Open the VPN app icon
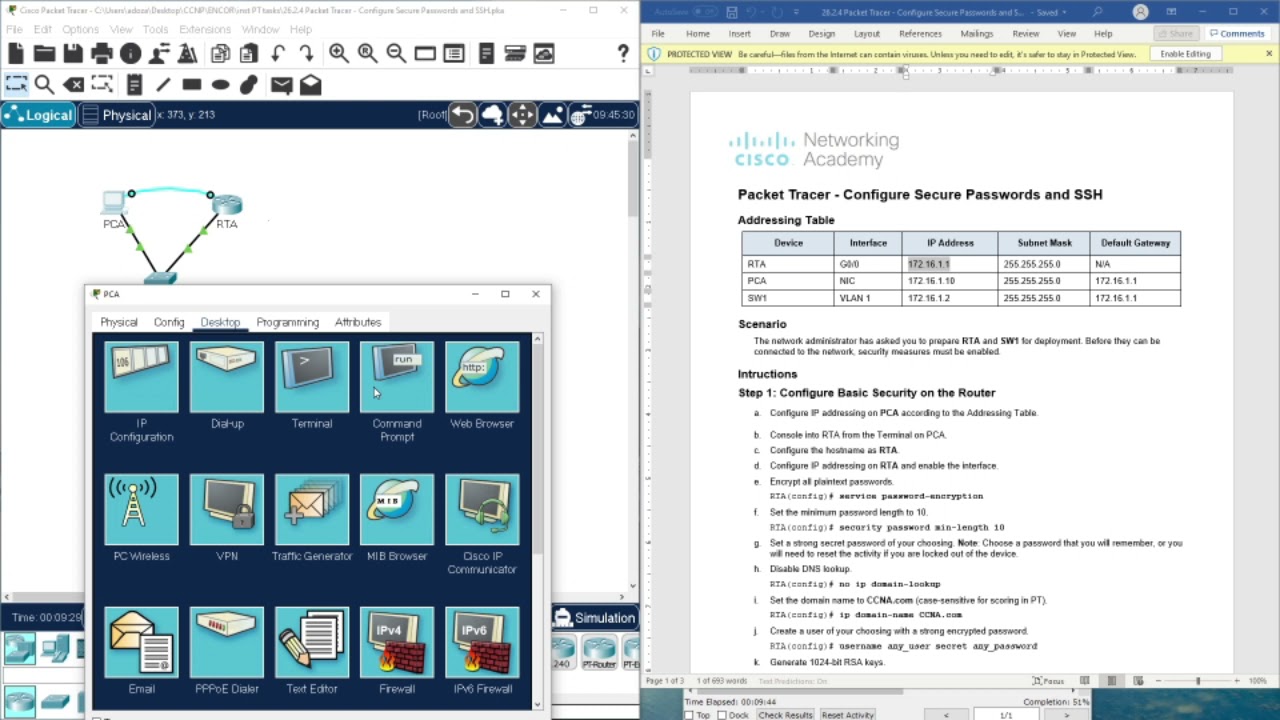The image size is (1280, 720). click(x=227, y=510)
